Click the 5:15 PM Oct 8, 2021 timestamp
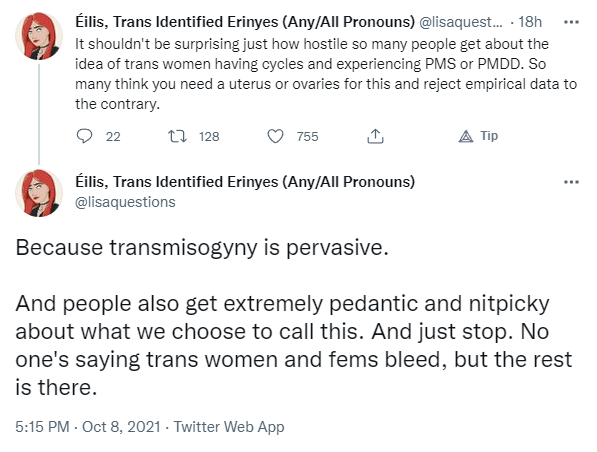 pos(88,427)
